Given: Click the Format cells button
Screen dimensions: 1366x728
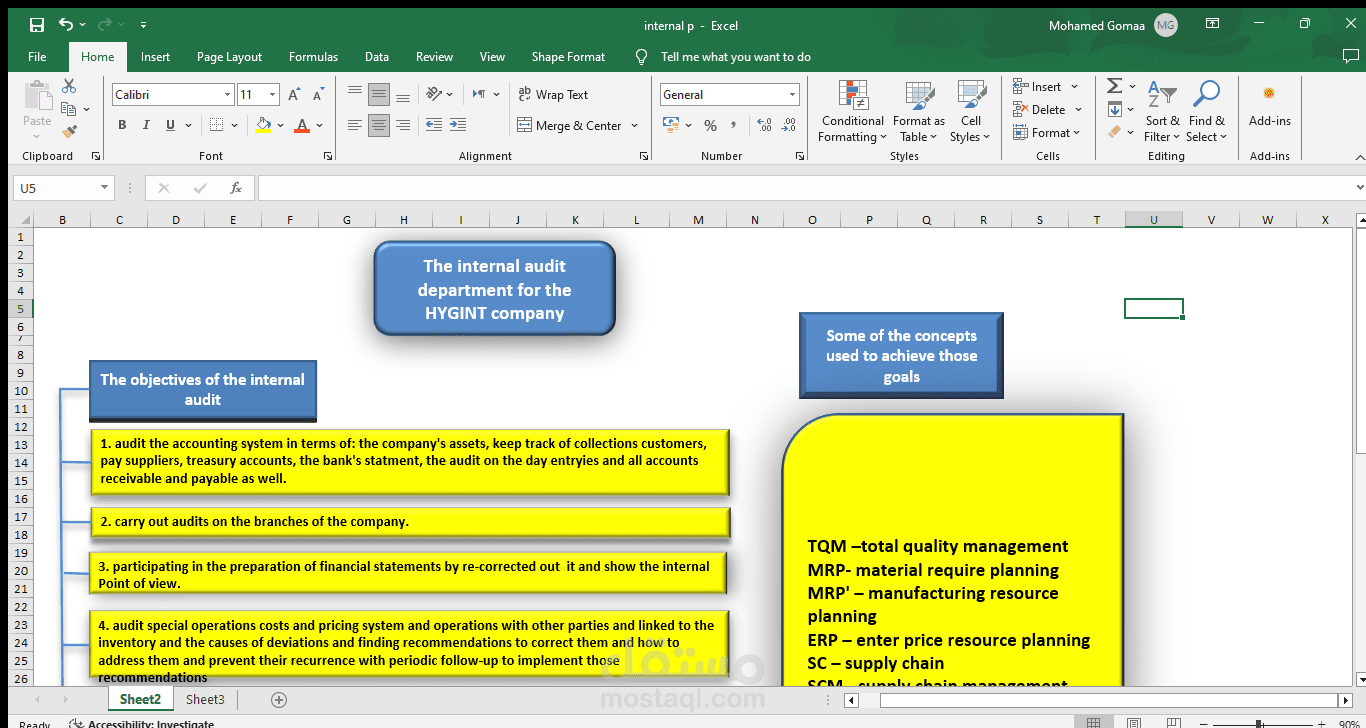Looking at the screenshot, I should (1047, 133).
